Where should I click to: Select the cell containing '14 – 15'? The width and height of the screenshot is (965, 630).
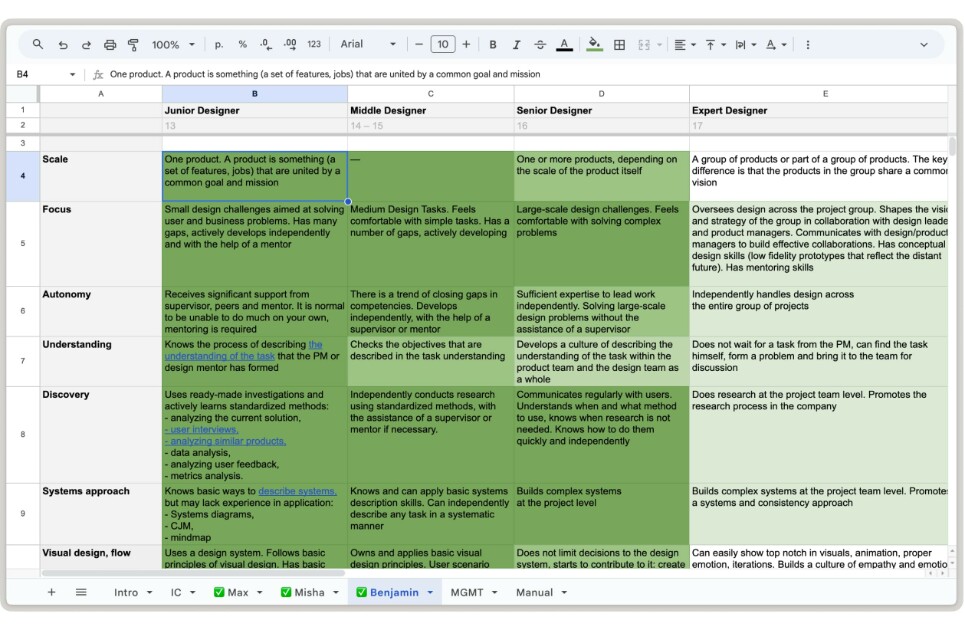pyautogui.click(x=430, y=126)
